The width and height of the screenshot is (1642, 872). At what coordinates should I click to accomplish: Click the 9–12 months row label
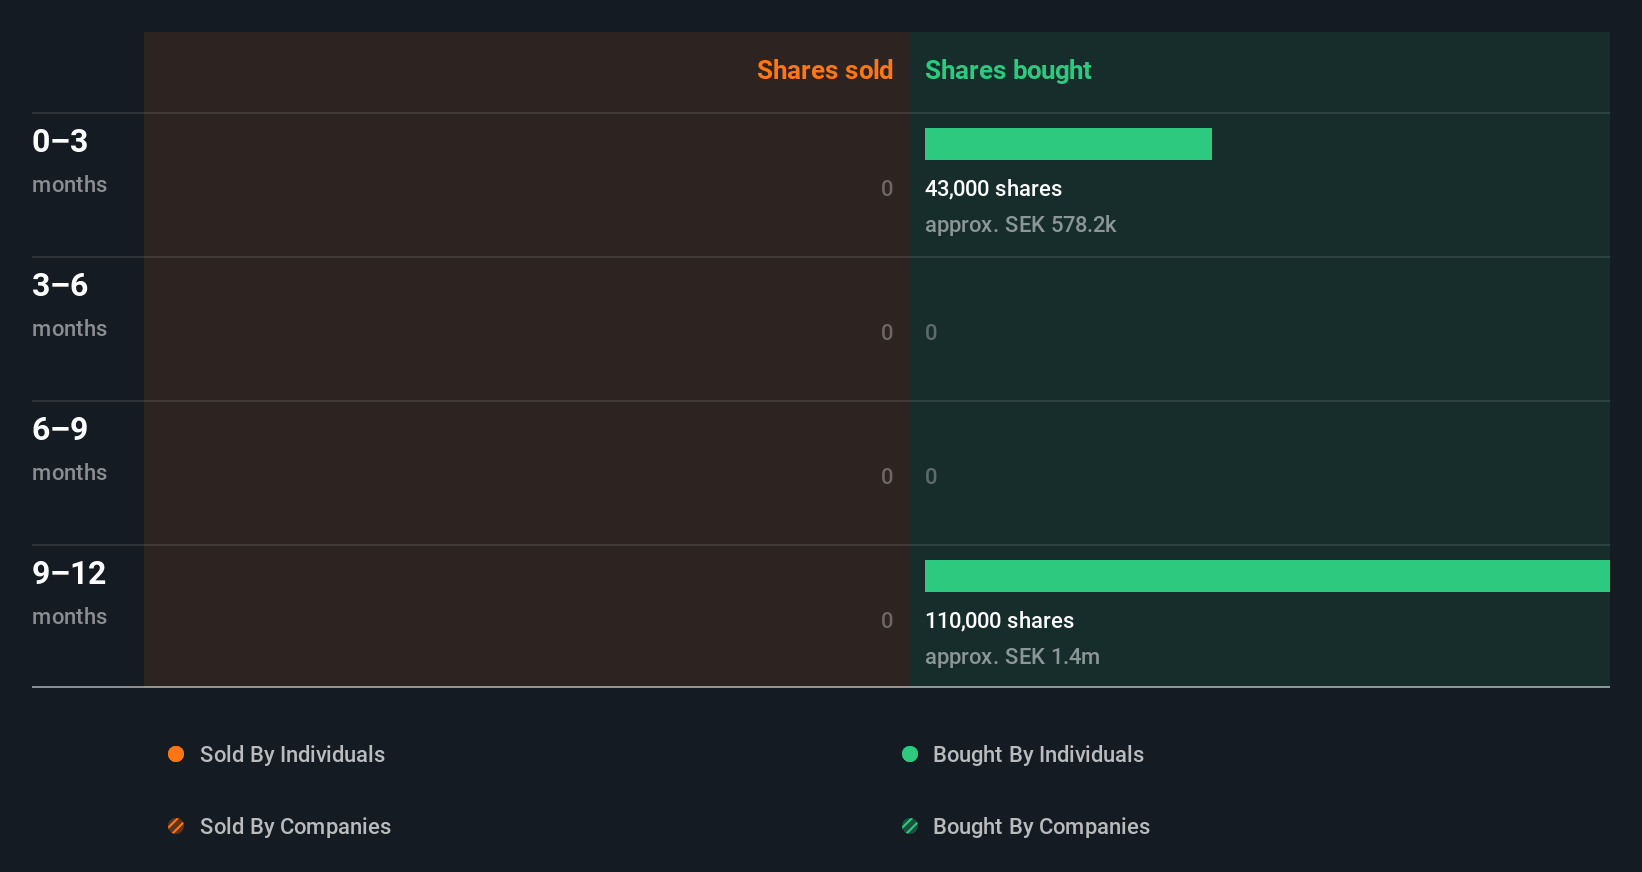click(x=69, y=593)
